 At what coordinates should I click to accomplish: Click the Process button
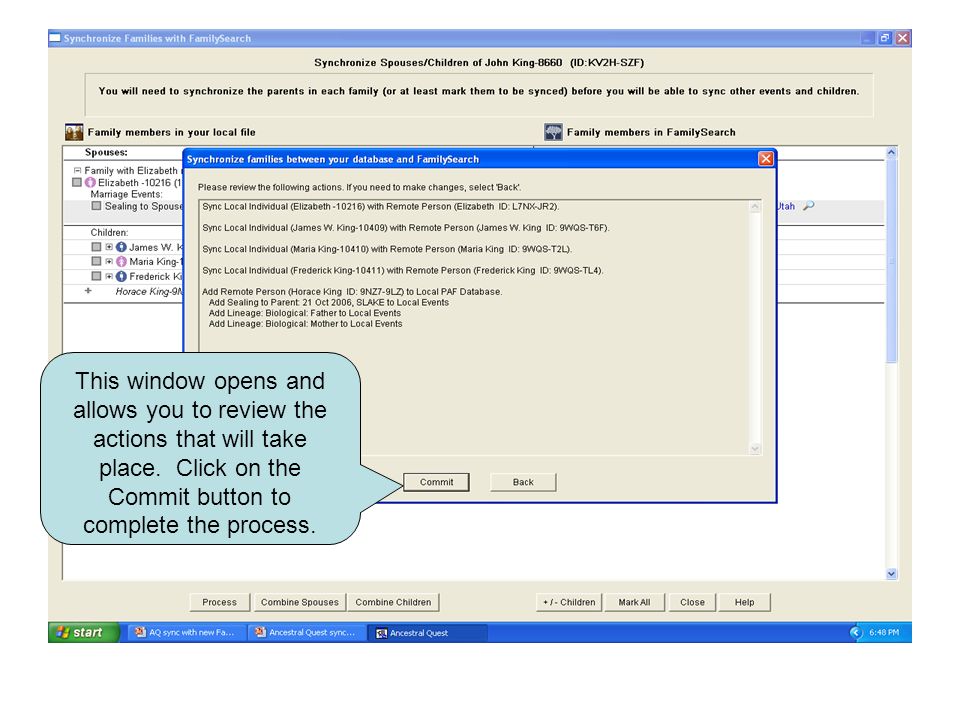[220, 602]
